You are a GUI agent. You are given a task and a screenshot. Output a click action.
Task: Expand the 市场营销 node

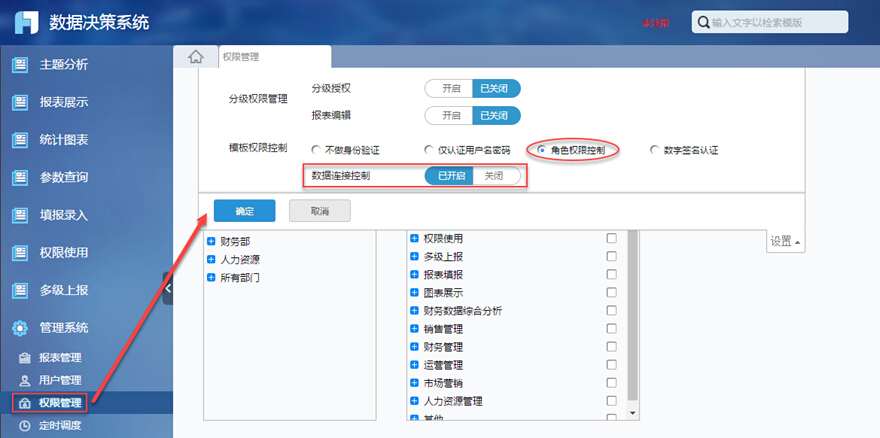tap(415, 383)
